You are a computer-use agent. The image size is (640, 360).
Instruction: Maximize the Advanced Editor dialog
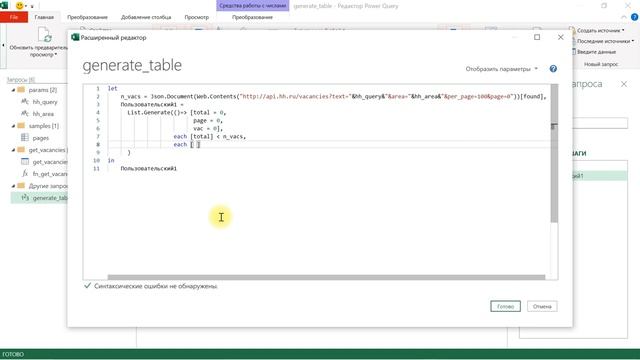point(537,37)
